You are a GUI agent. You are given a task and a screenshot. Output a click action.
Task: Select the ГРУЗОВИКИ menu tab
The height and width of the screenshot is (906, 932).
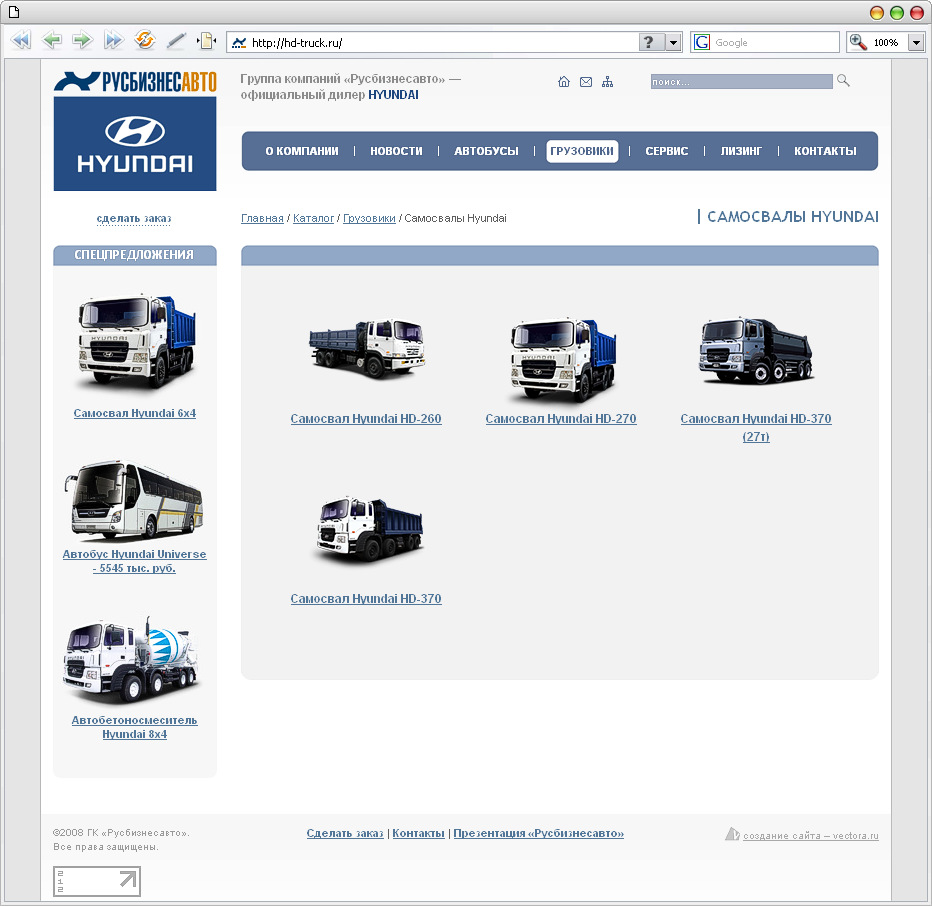click(x=582, y=151)
